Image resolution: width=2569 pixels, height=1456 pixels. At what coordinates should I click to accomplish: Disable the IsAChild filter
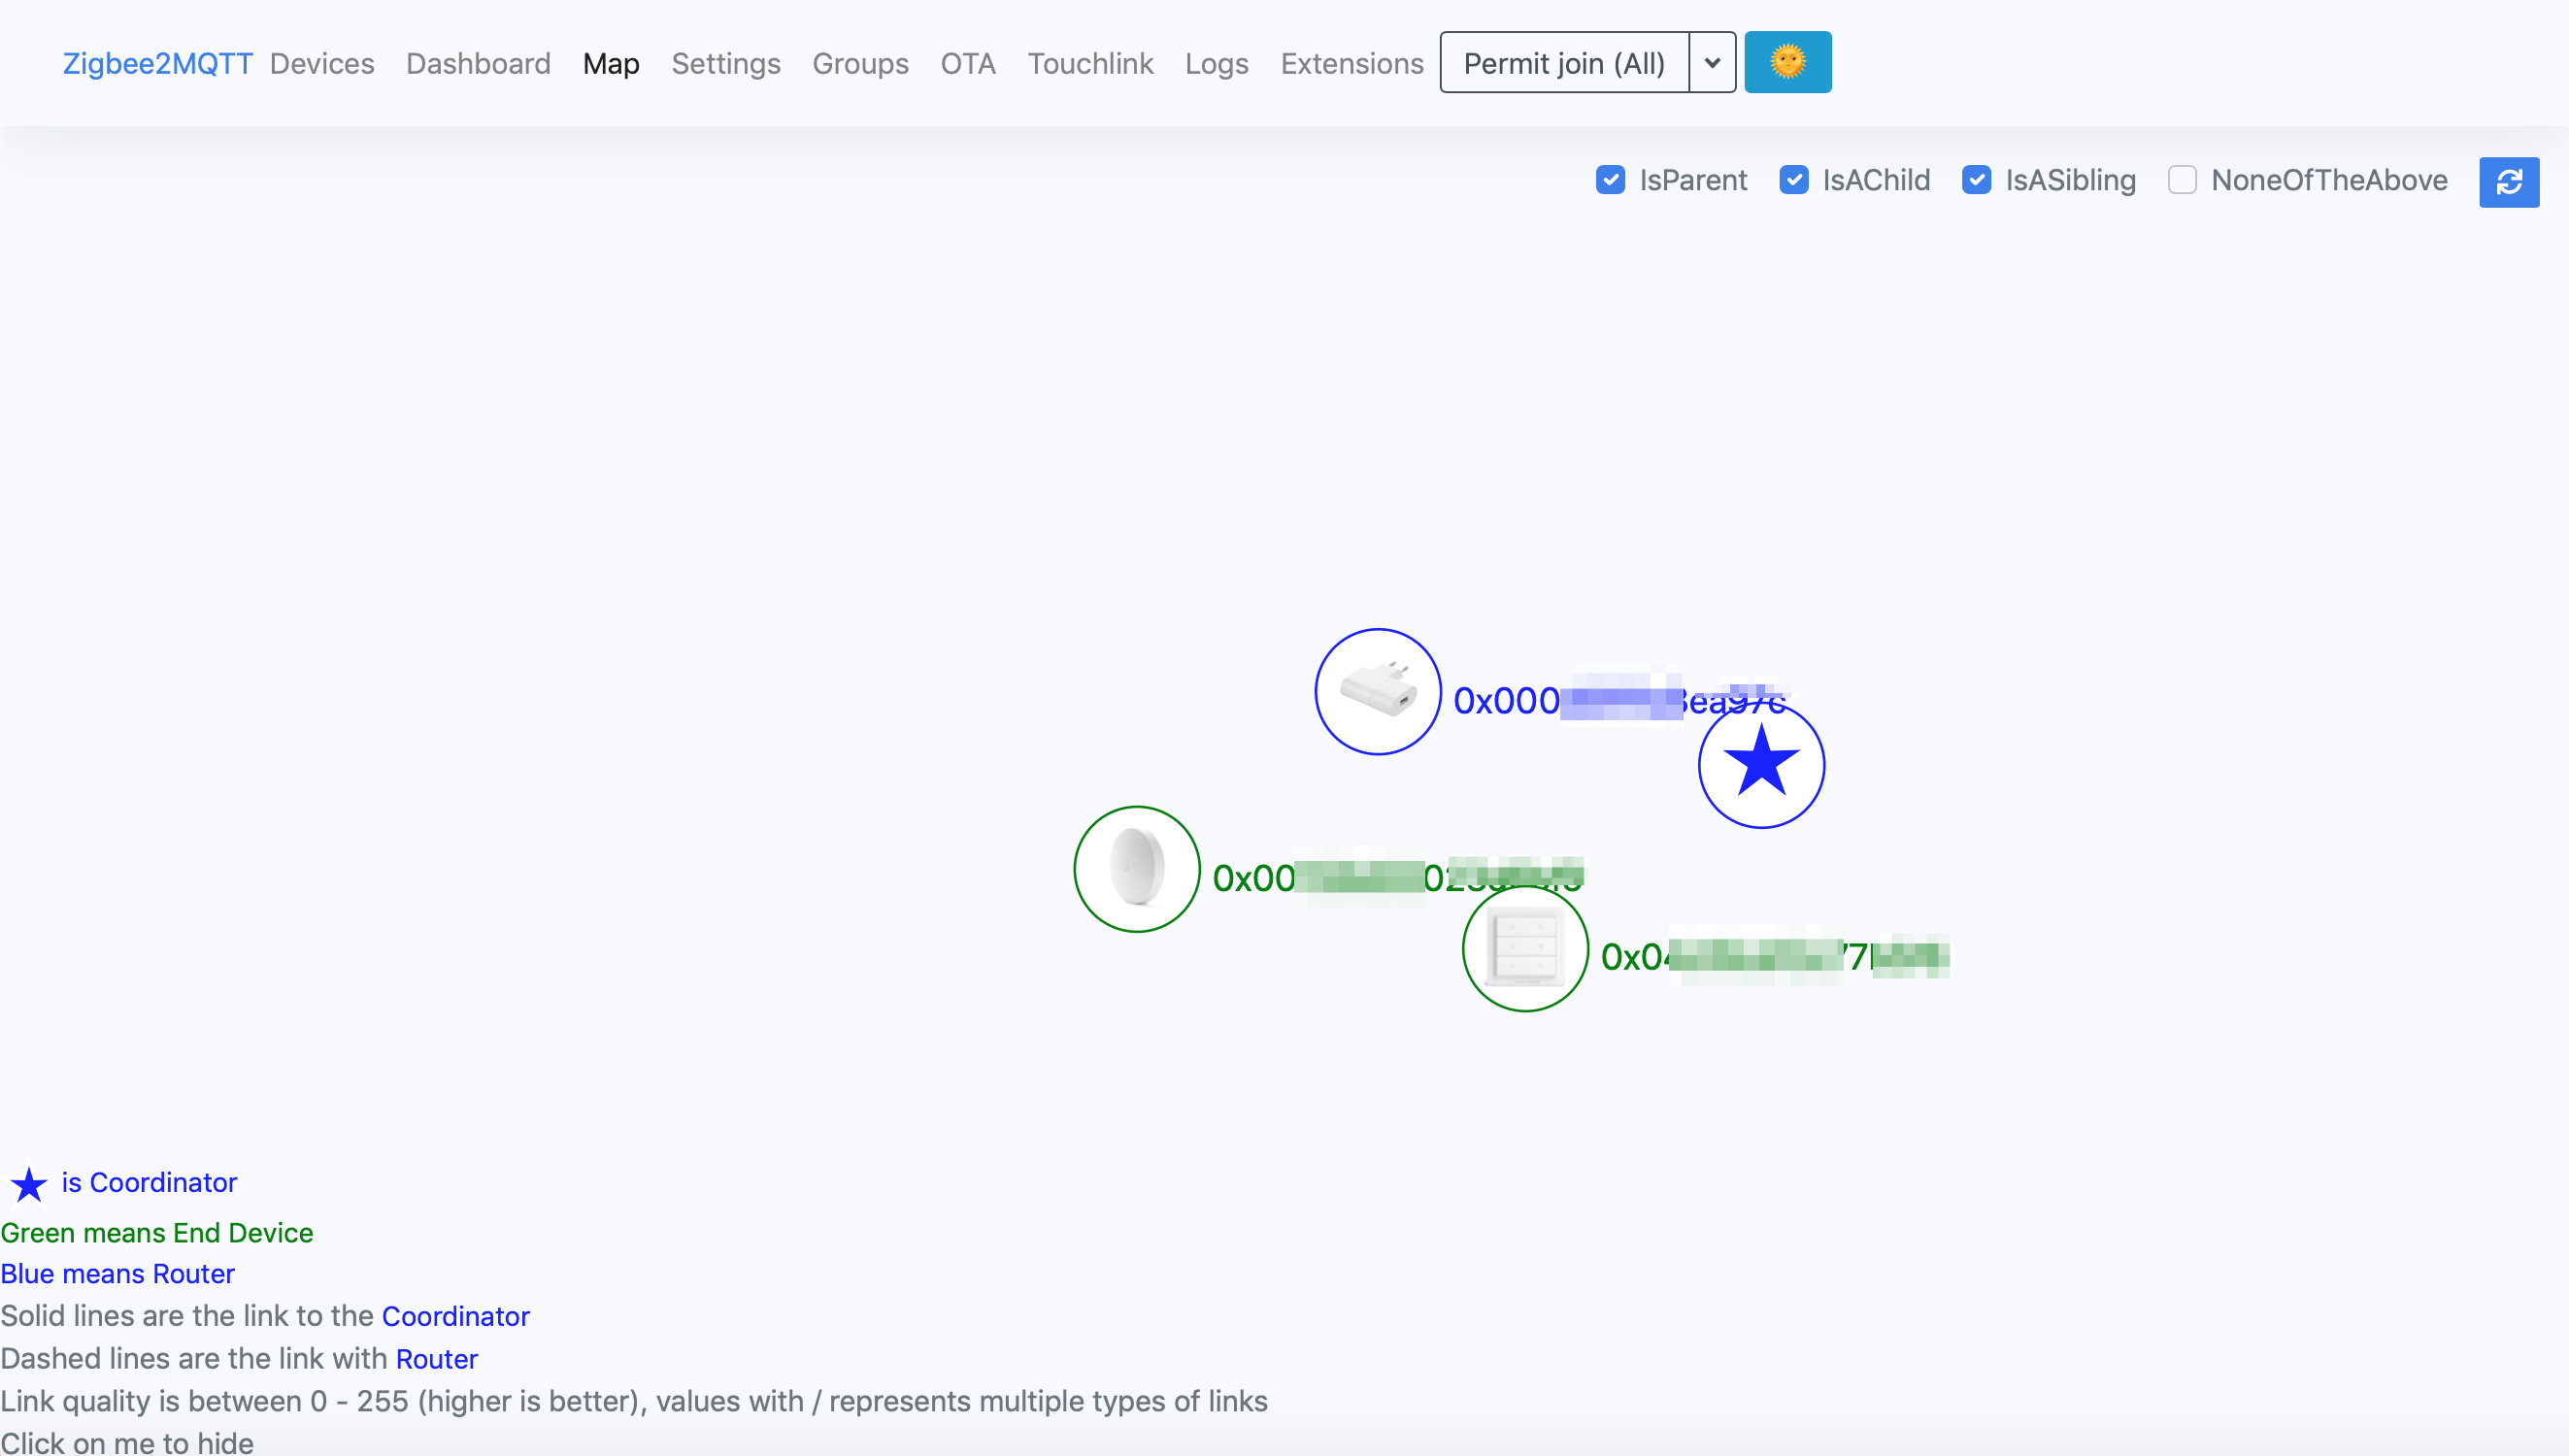point(1794,180)
